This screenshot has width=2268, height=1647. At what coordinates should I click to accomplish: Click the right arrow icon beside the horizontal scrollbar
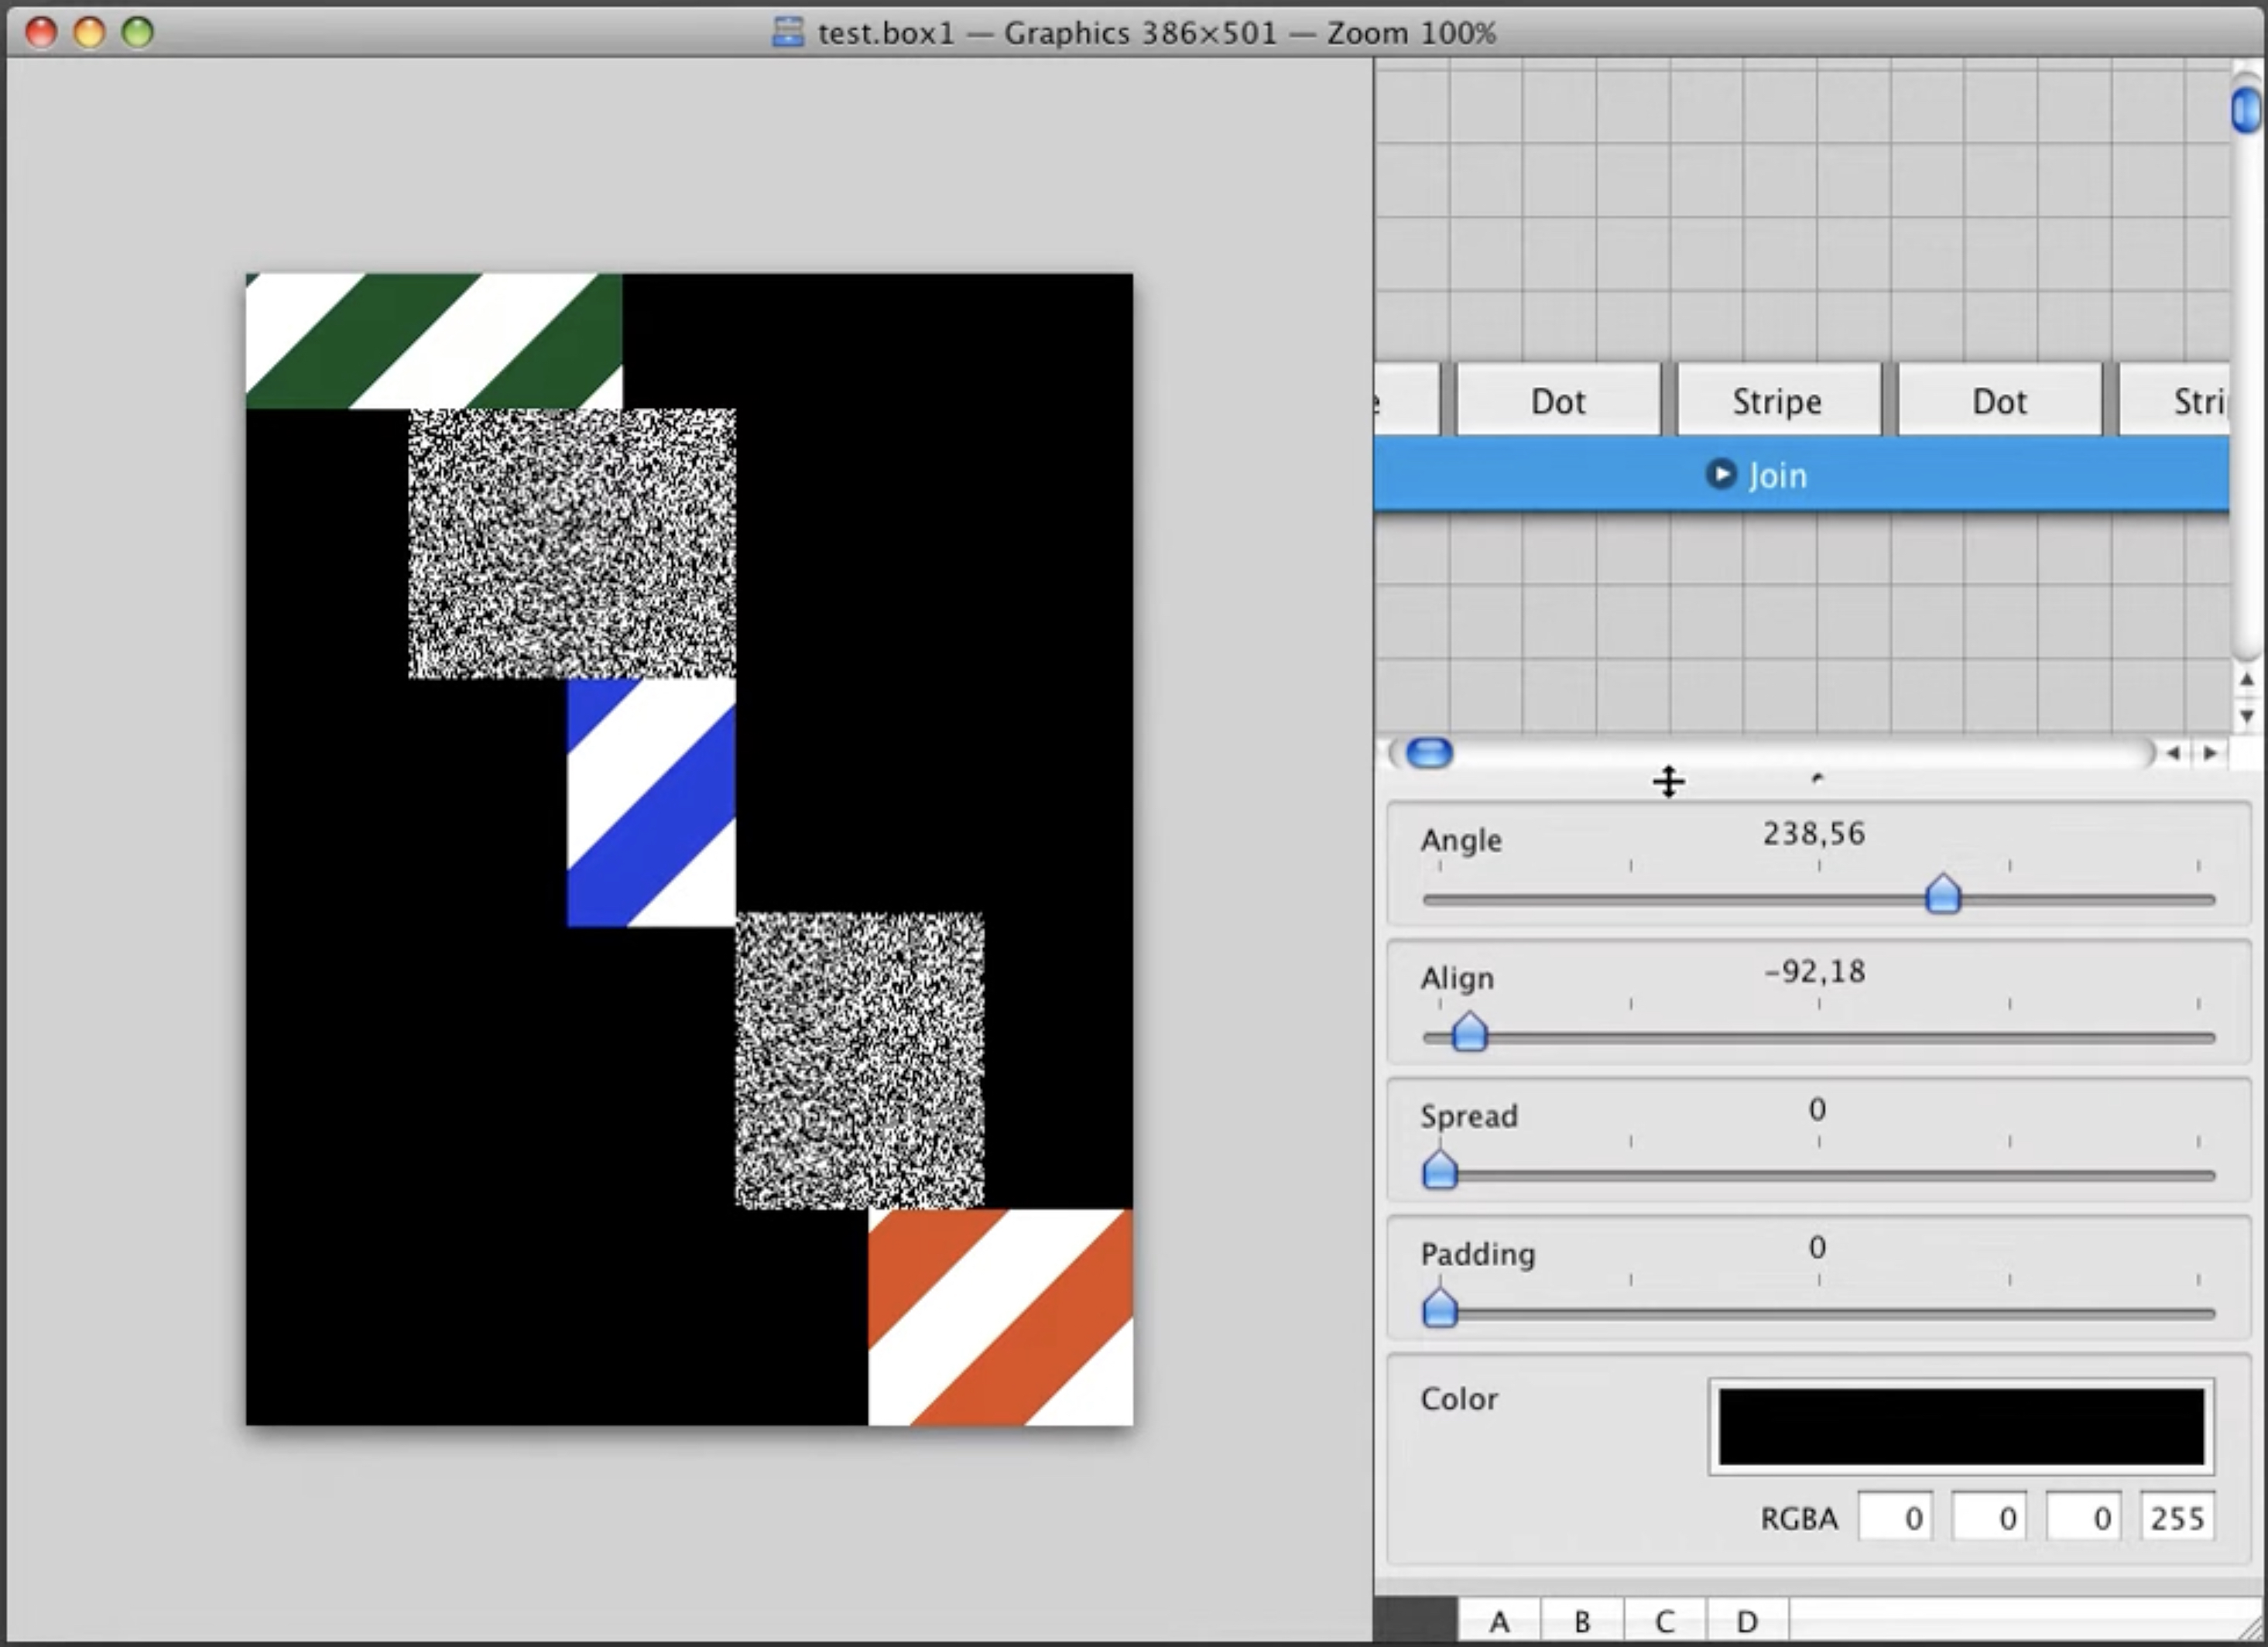coord(2210,753)
